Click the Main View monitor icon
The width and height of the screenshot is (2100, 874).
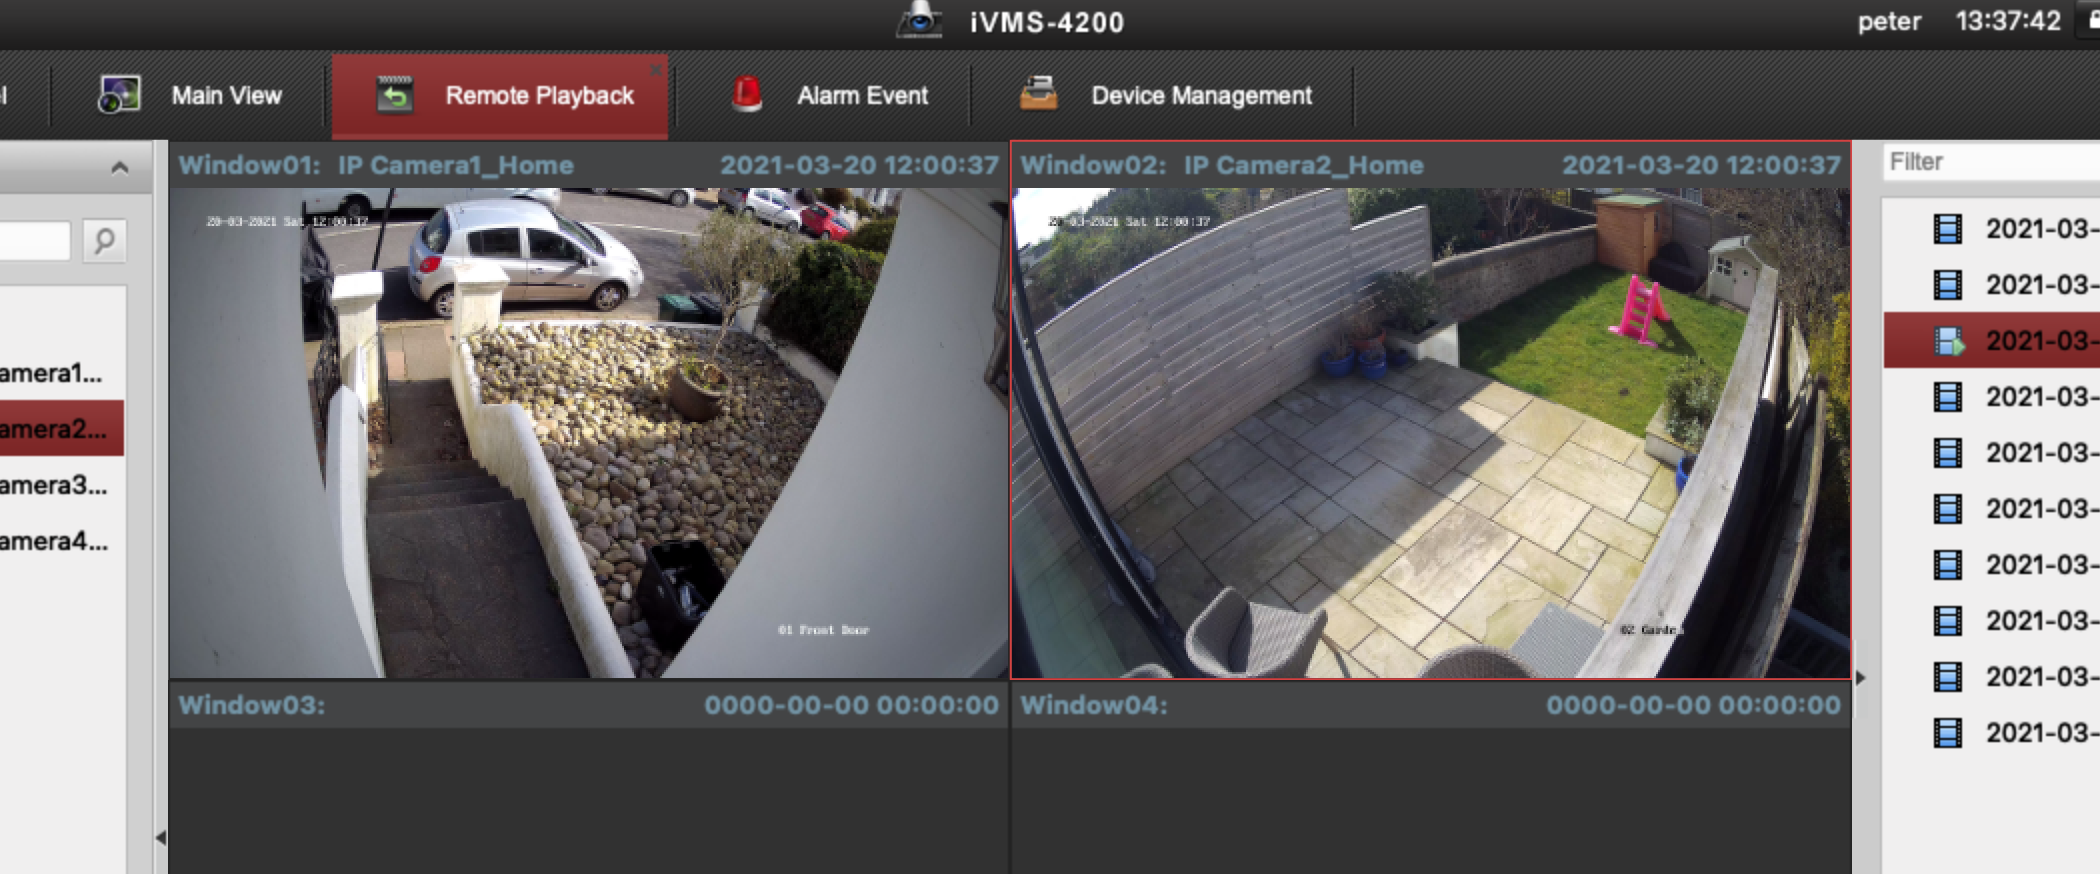(x=119, y=95)
